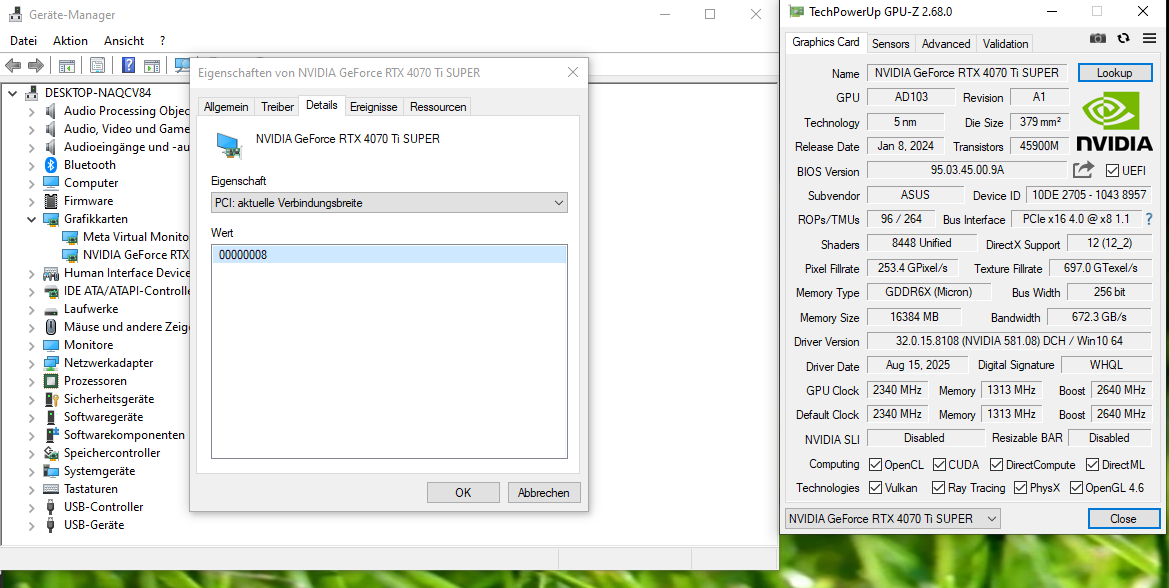The image size is (1169, 588).
Task: Toggle the CUDA checkbox
Action: click(939, 464)
